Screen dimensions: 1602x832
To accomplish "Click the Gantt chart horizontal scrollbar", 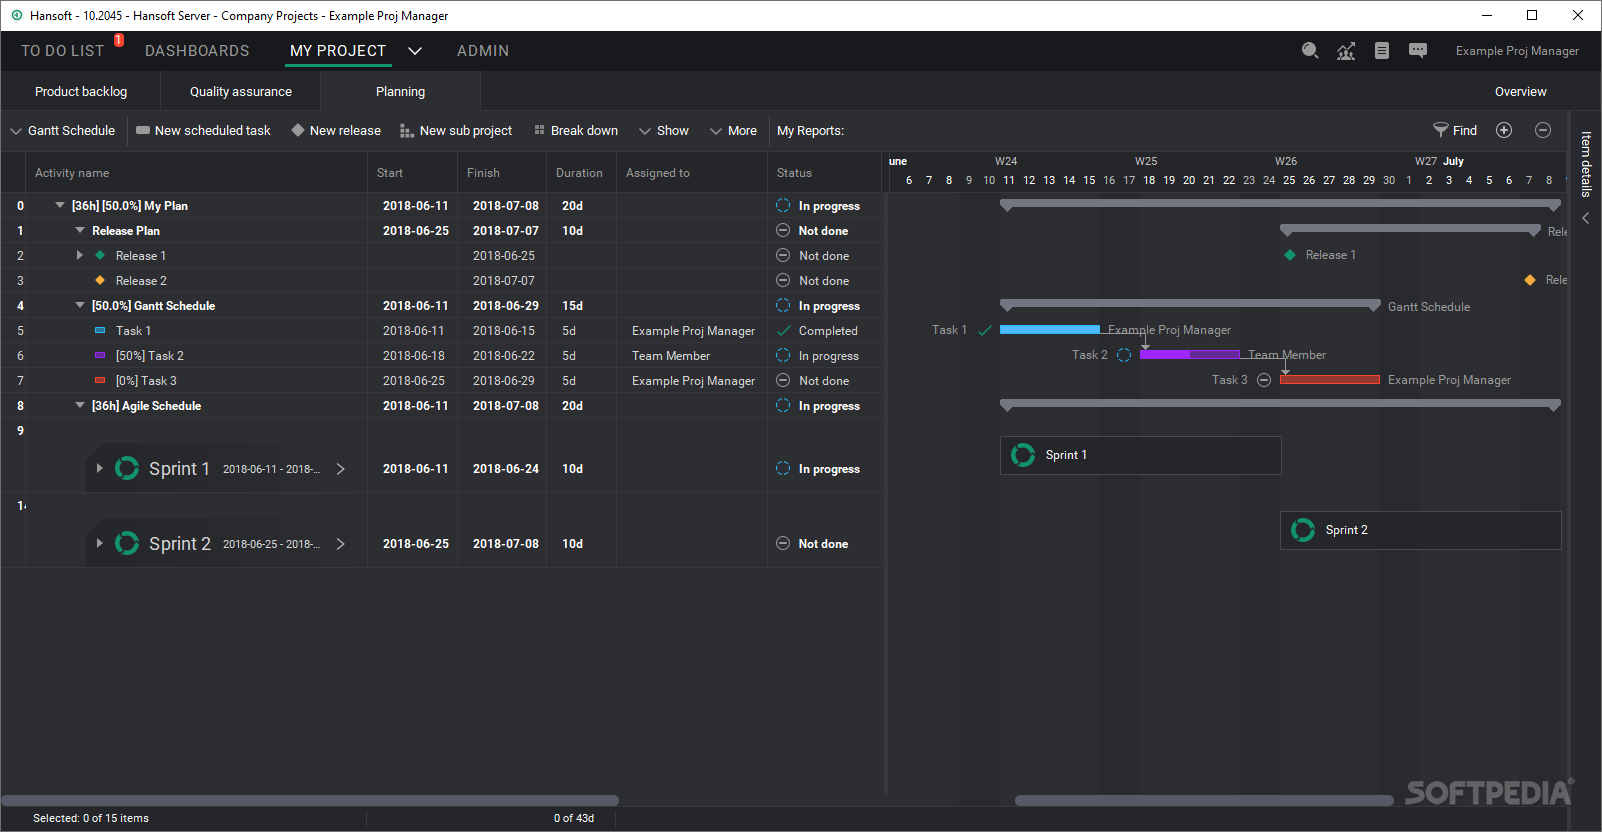I will 1204,800.
